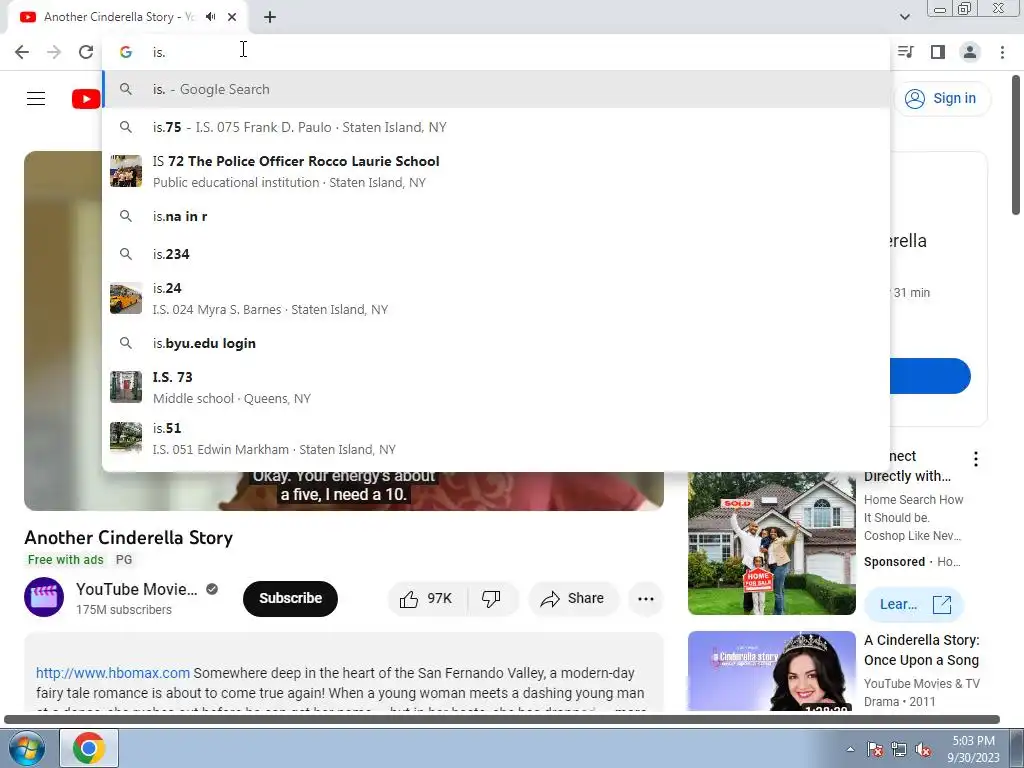Select 'is. - Google Search' suggestion
The height and width of the screenshot is (768, 1024).
click(x=496, y=89)
